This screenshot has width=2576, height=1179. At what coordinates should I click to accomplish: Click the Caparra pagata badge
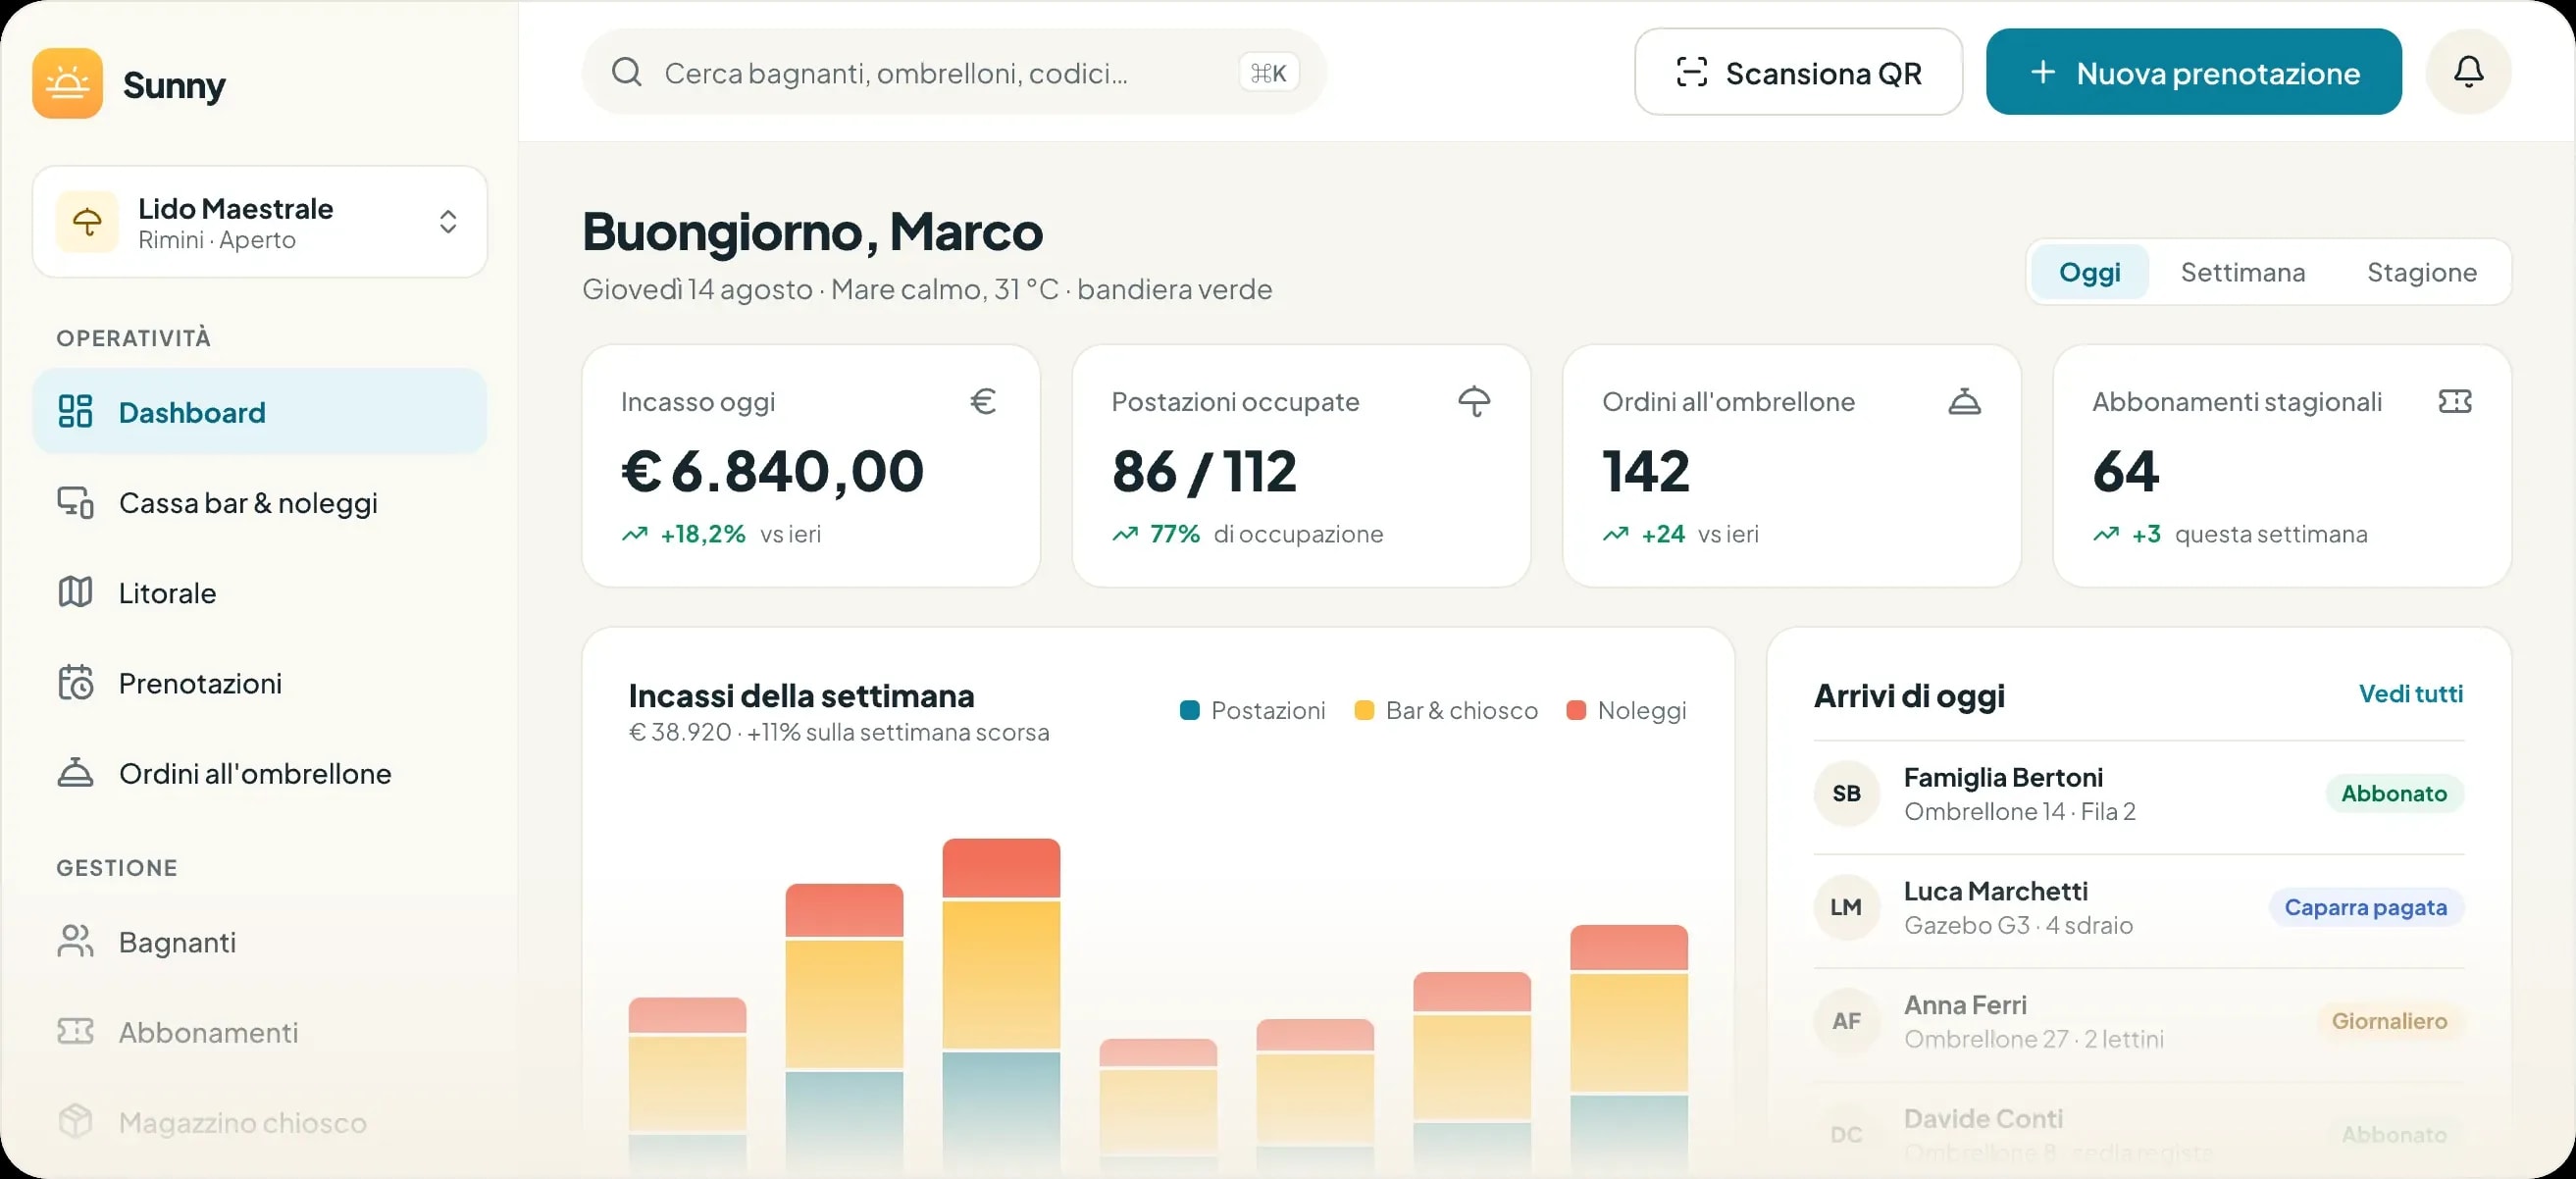[x=2365, y=907]
